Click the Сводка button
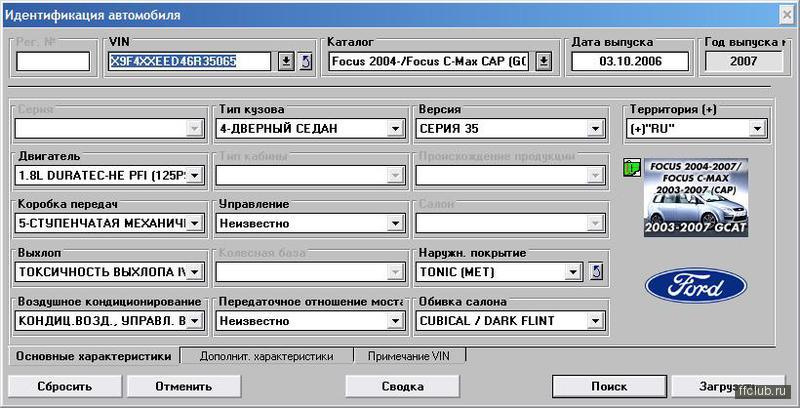Viewport: 800px width, 408px height. [x=403, y=386]
